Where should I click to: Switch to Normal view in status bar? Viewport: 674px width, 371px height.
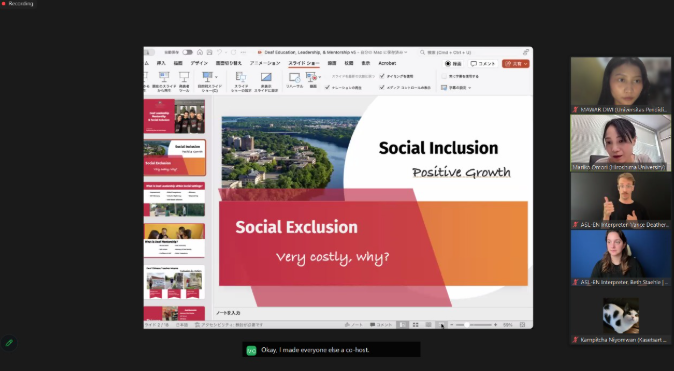click(x=402, y=325)
